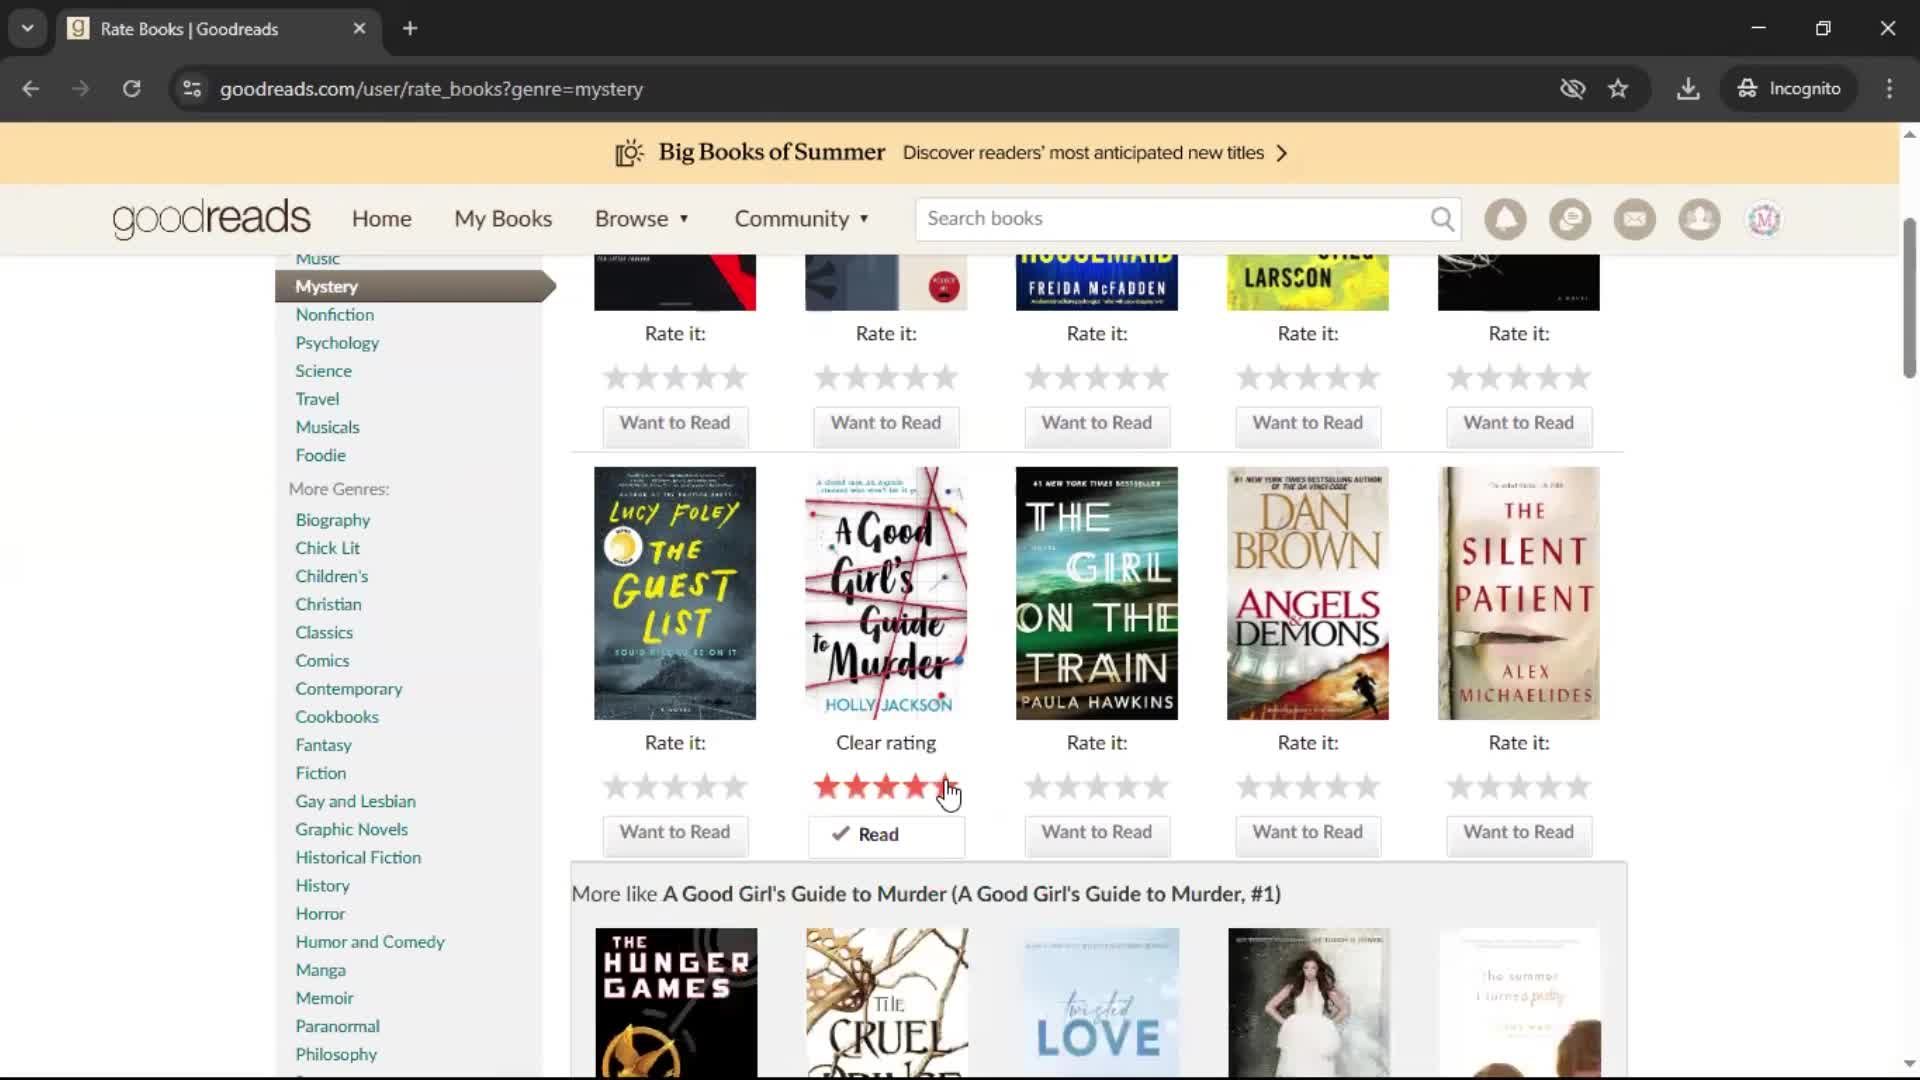Expand the Community dropdown menu
This screenshot has width=1920, height=1080.
pos(802,218)
